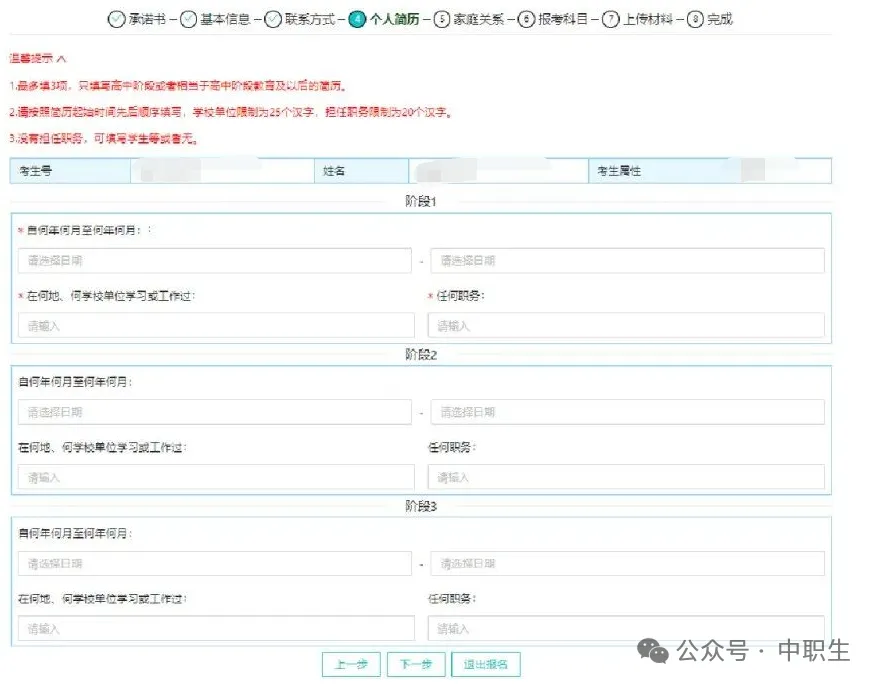The image size is (878, 685).
Task: Click the 退出报名 button
Action: (485, 664)
